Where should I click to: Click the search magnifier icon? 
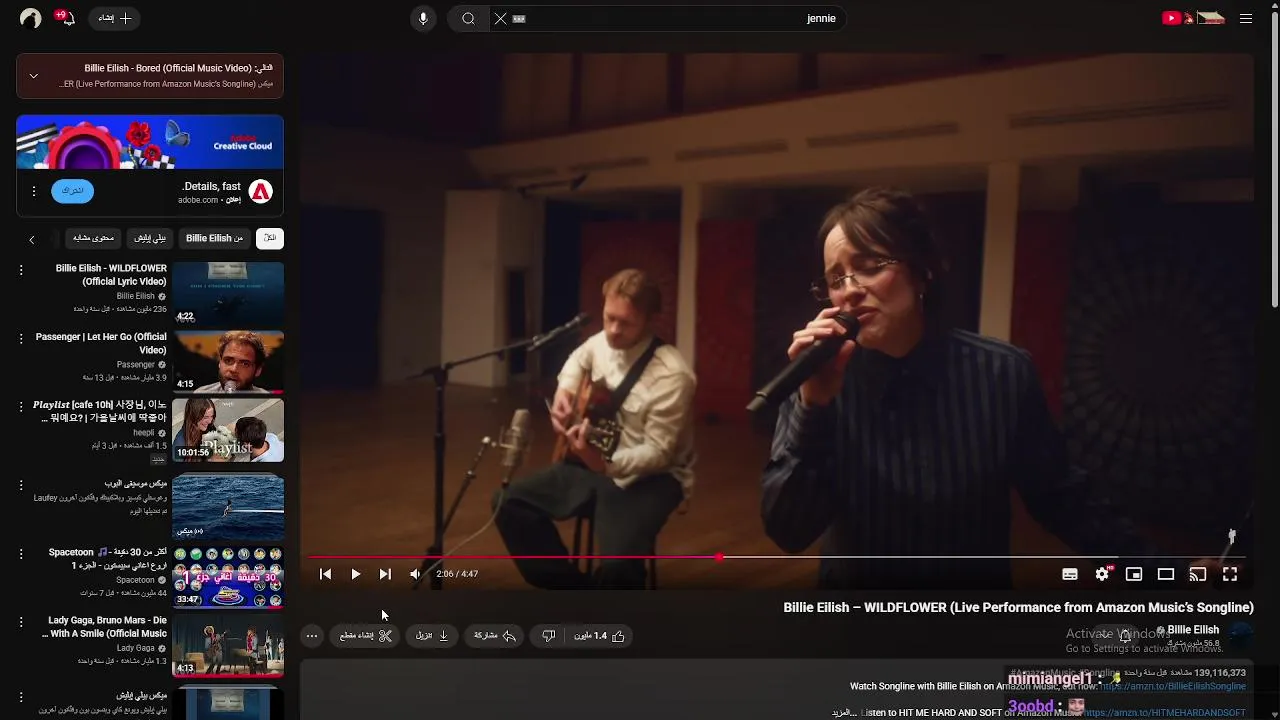(468, 18)
